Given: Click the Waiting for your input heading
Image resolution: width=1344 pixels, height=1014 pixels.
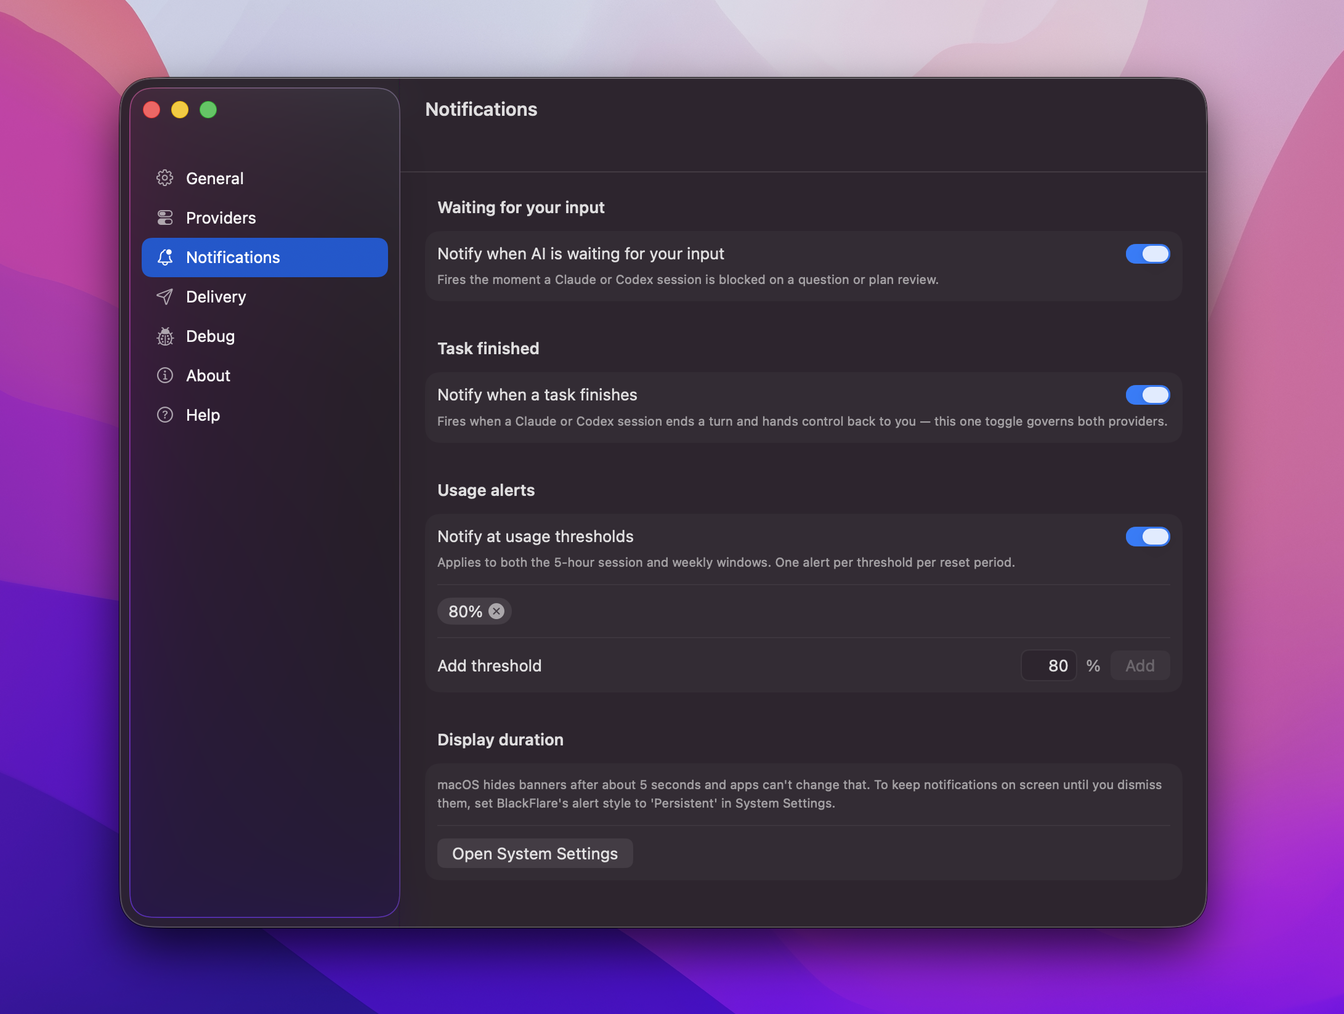Looking at the screenshot, I should click(521, 207).
